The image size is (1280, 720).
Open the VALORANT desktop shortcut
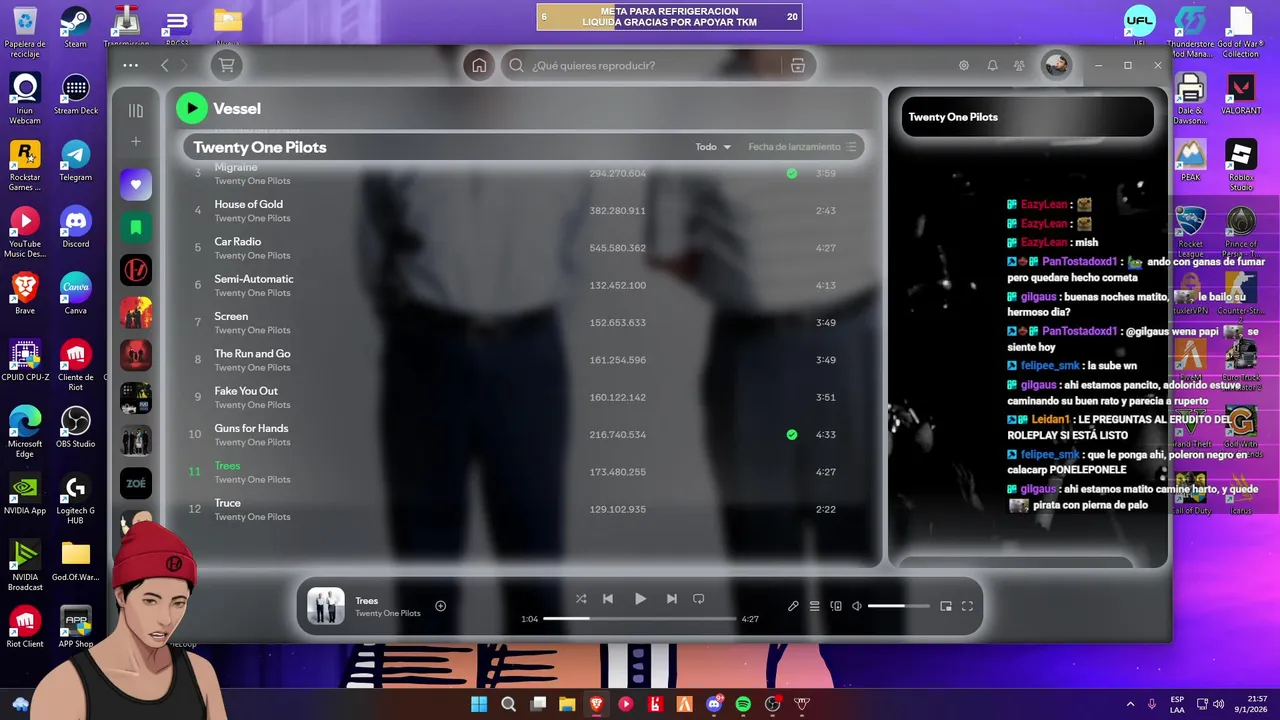click(1241, 95)
